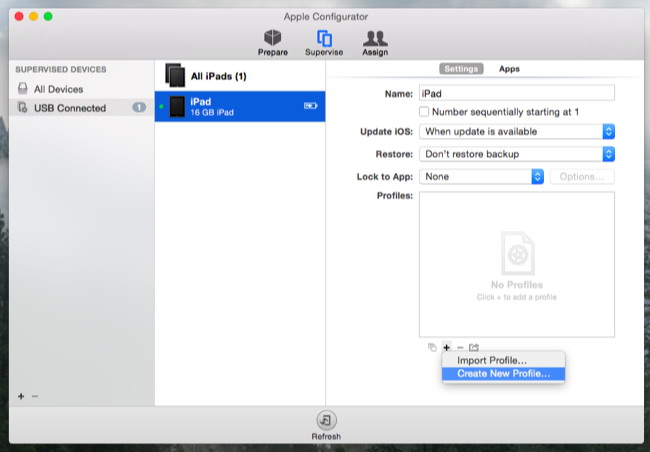Select USB Connected in sidebar
Screen dimensions: 650x452
coord(81,108)
